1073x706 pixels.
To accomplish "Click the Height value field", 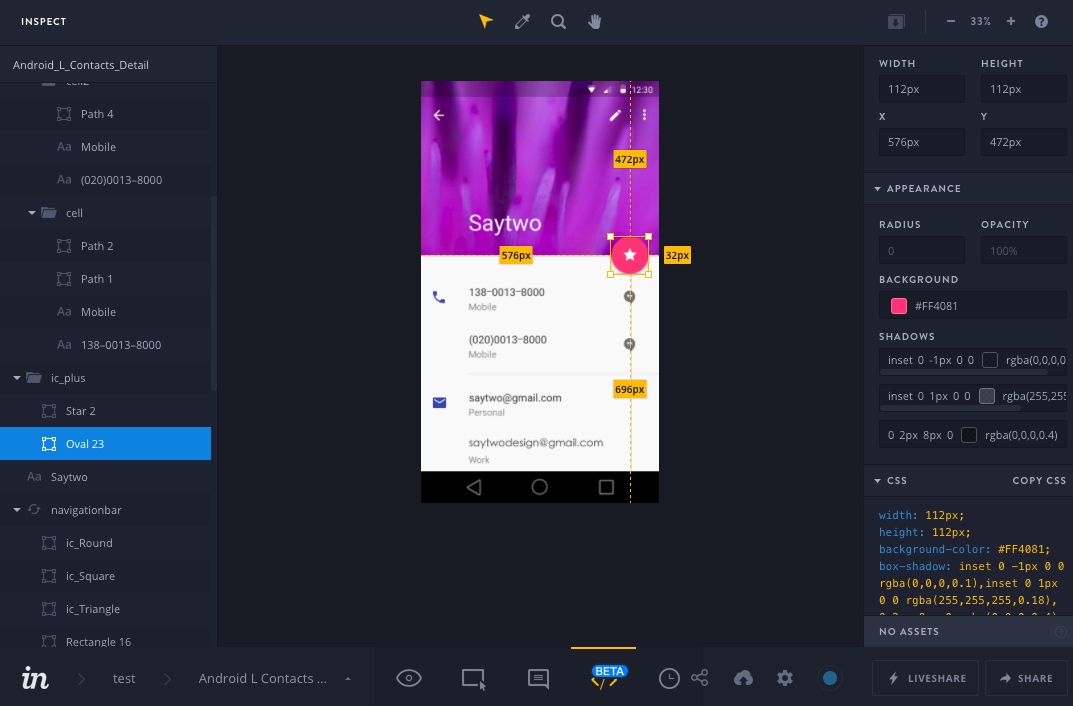I will [x=1024, y=89].
